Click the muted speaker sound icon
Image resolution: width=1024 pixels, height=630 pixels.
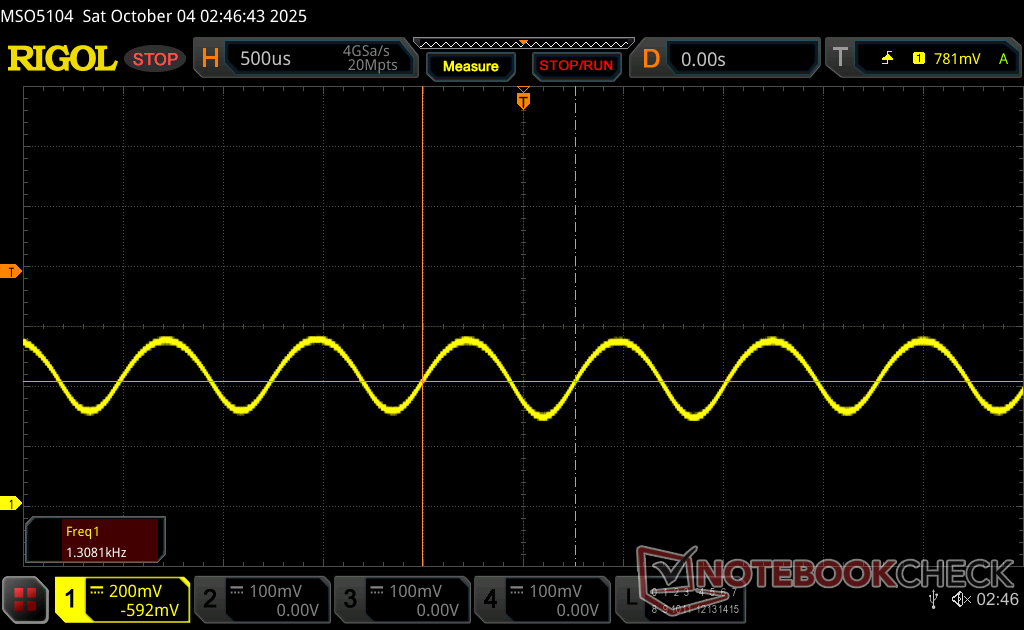(x=959, y=599)
